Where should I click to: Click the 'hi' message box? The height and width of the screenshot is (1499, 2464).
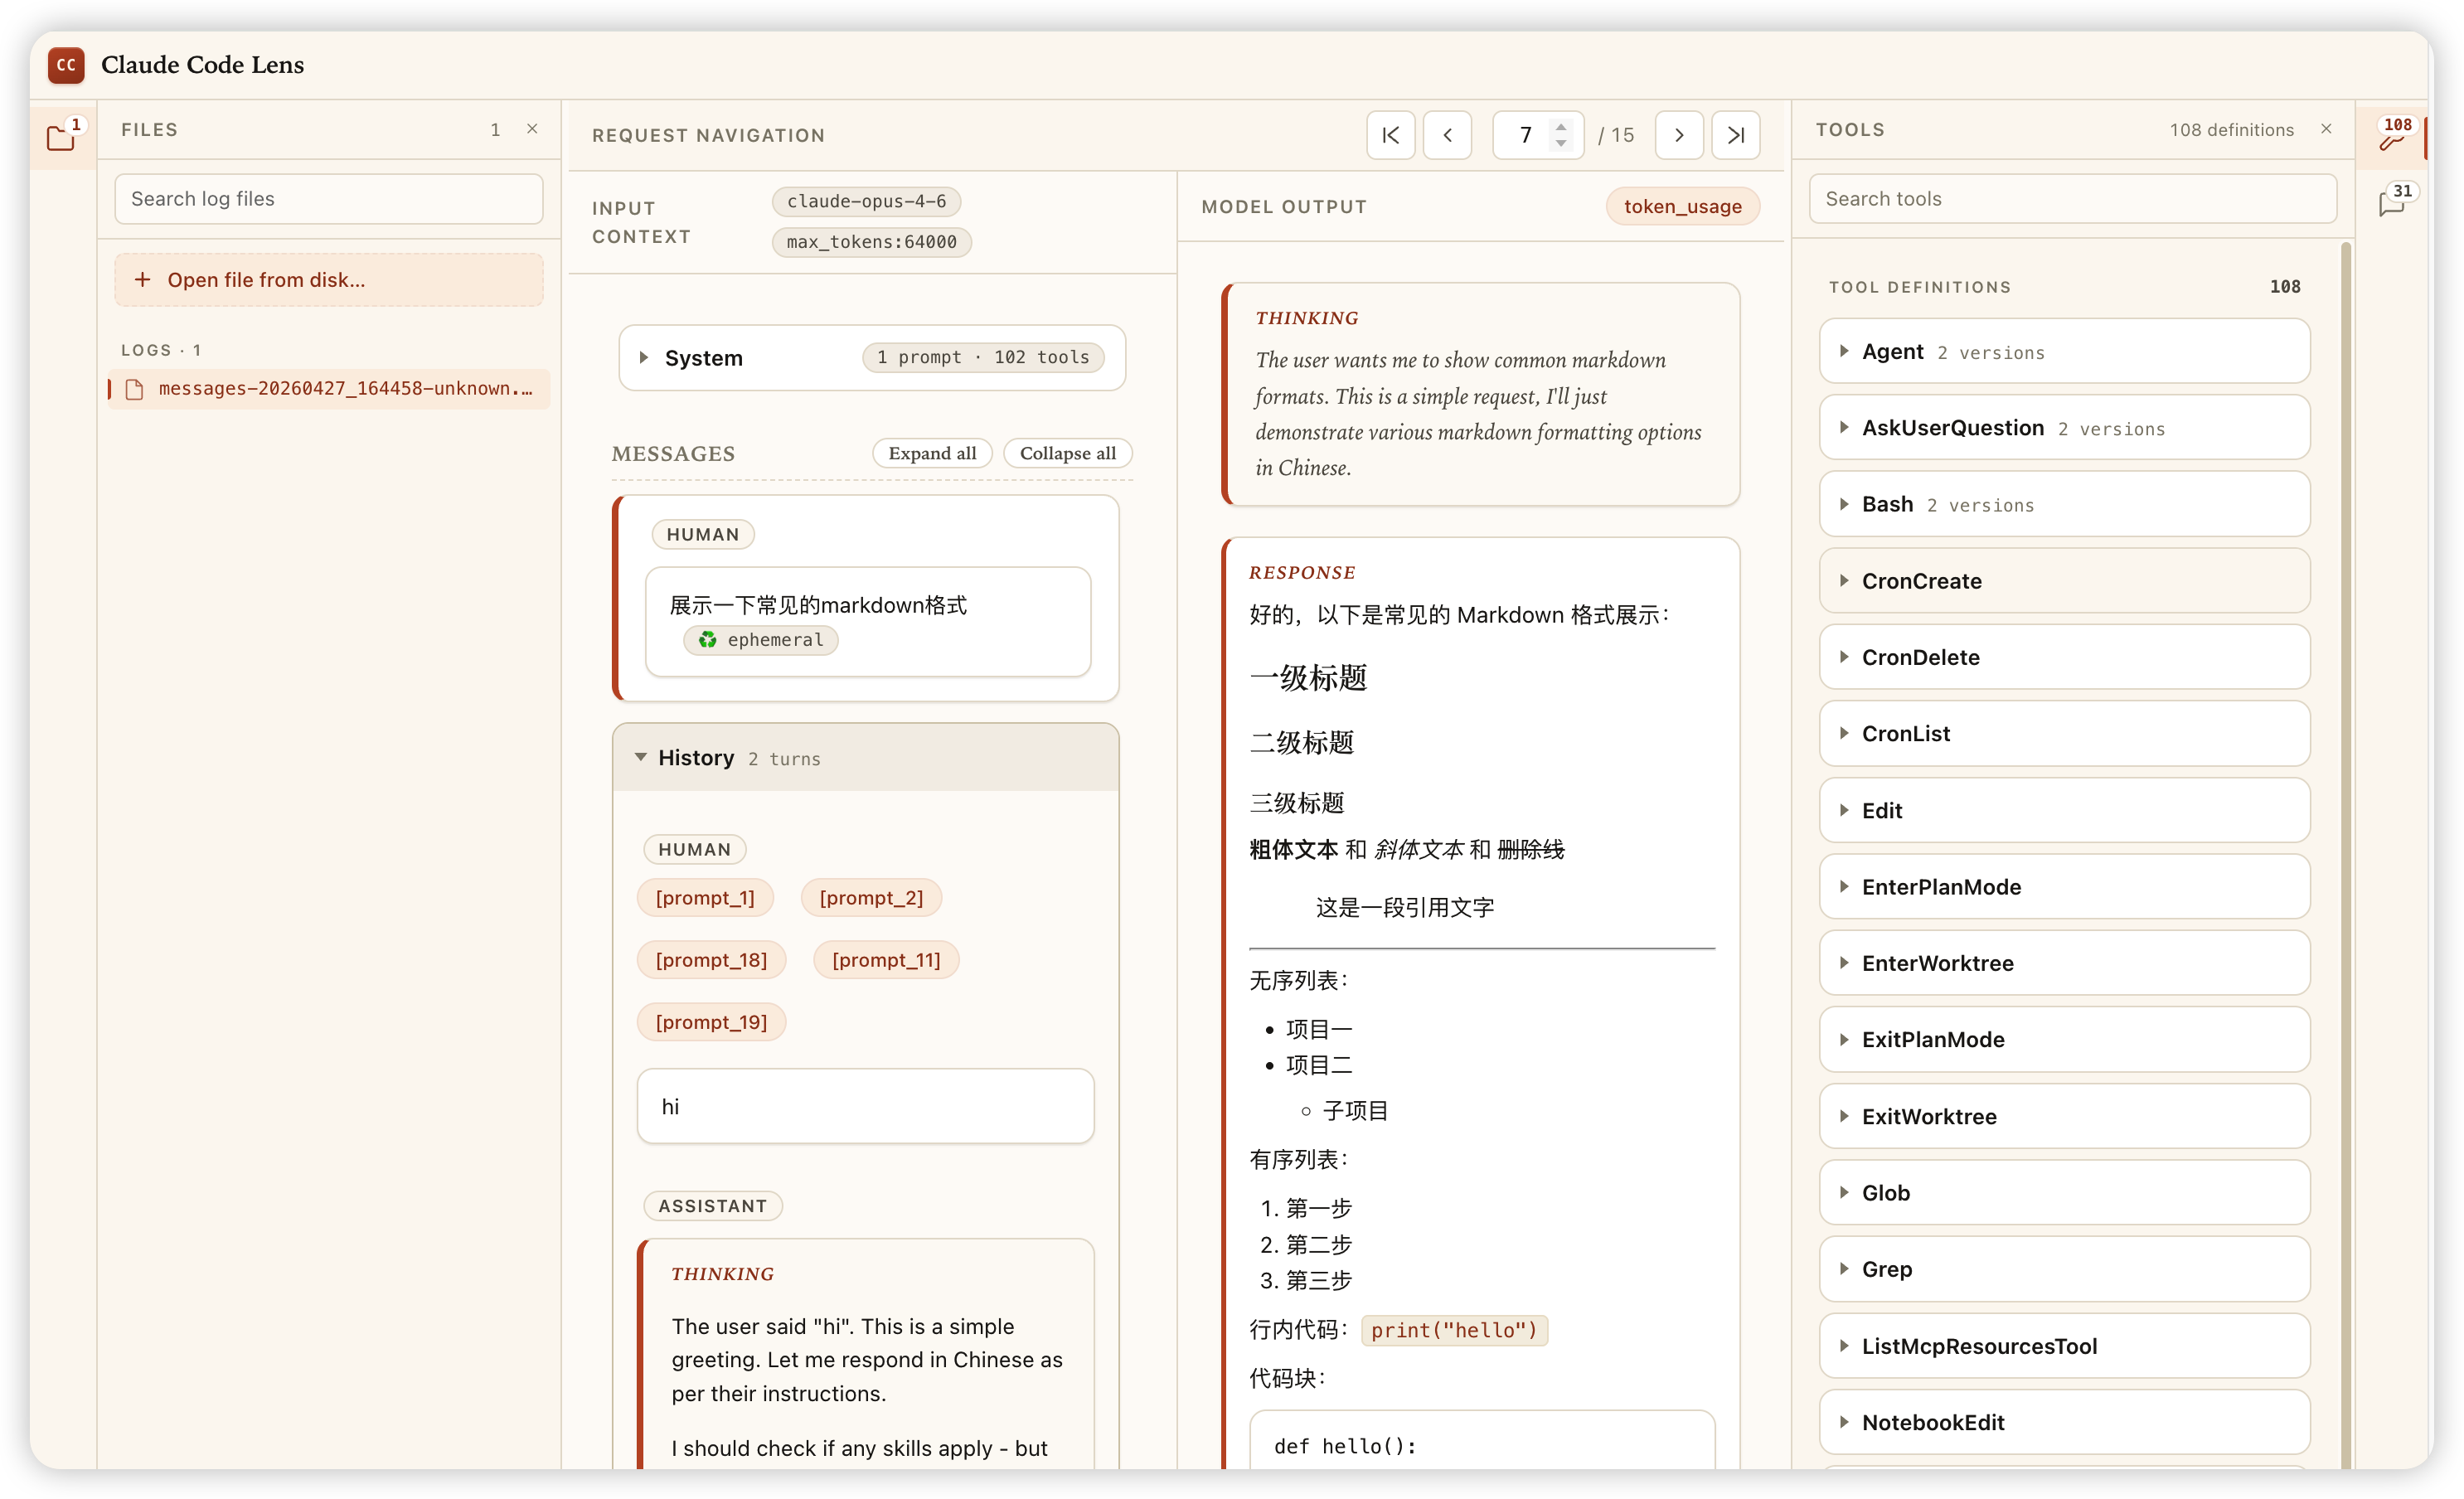pos(866,1106)
